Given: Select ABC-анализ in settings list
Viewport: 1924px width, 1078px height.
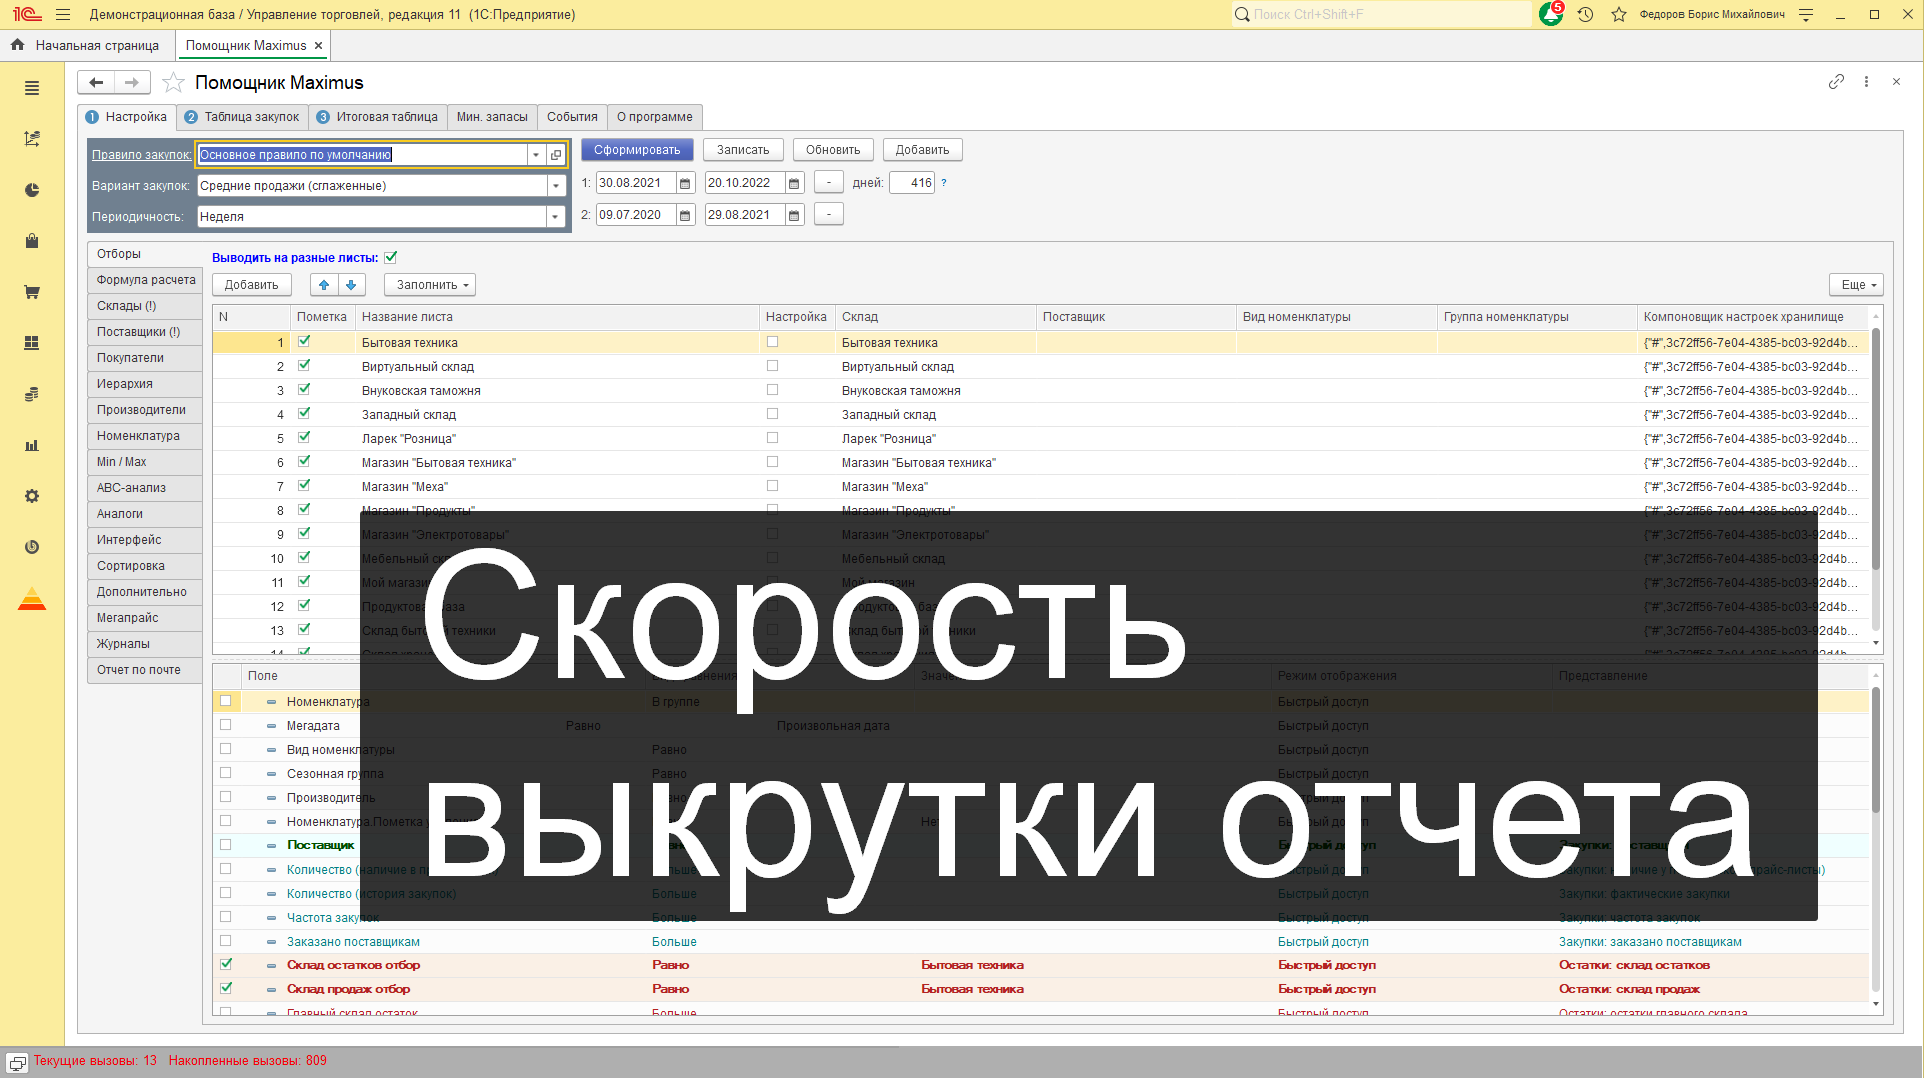Looking at the screenshot, I should click(x=145, y=488).
